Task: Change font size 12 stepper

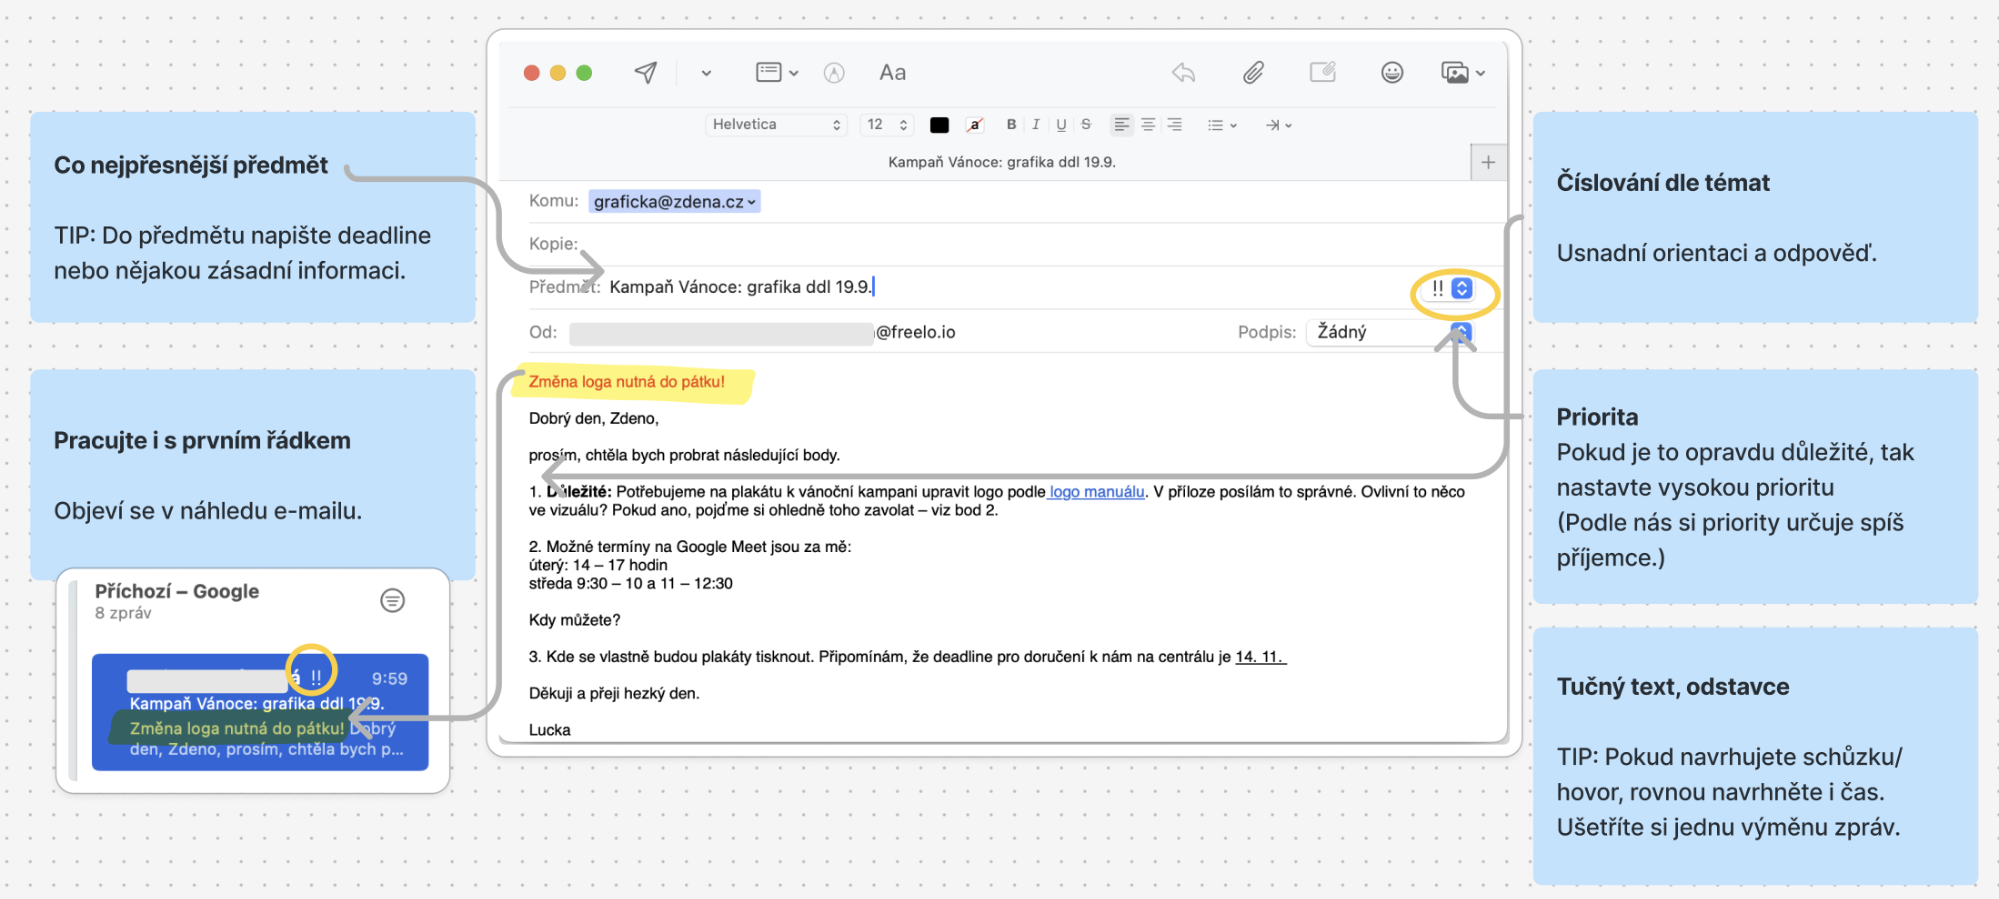Action: click(886, 125)
